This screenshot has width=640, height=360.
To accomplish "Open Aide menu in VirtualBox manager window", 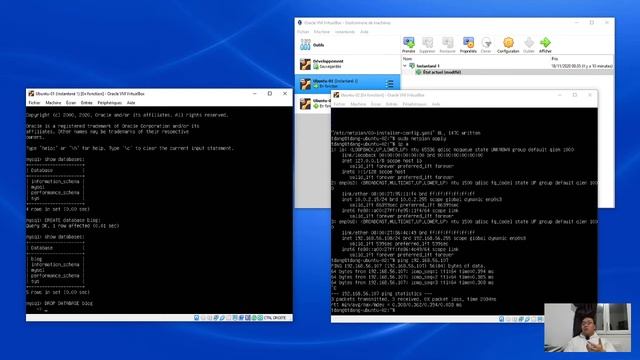I will [364, 32].
